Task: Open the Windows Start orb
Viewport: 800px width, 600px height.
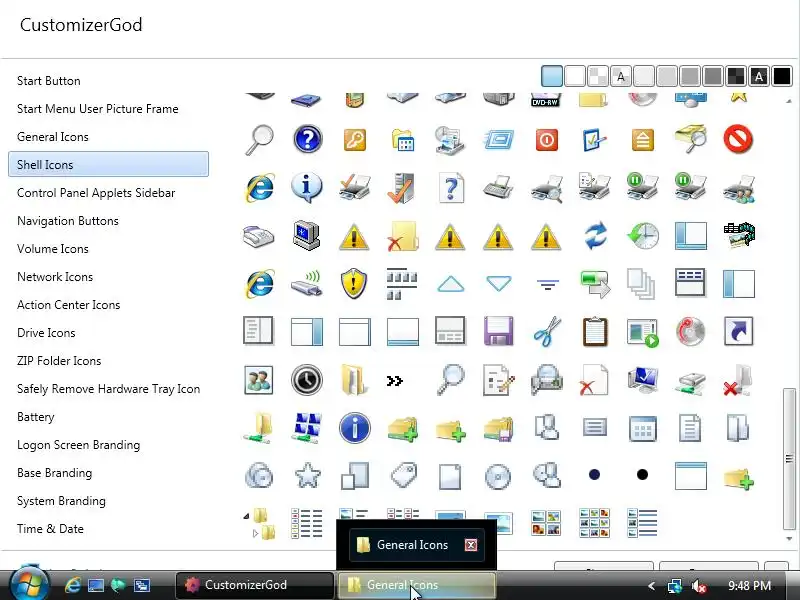Action: tap(30, 583)
